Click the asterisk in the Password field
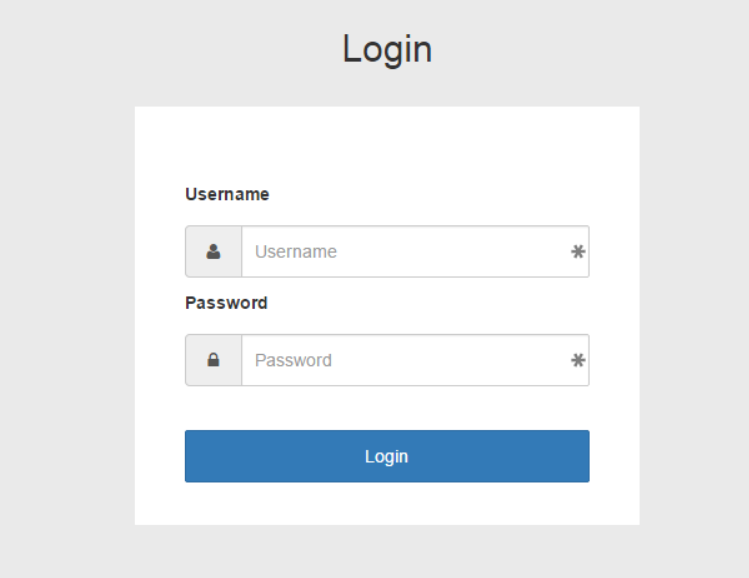This screenshot has height=578, width=749. 578,360
